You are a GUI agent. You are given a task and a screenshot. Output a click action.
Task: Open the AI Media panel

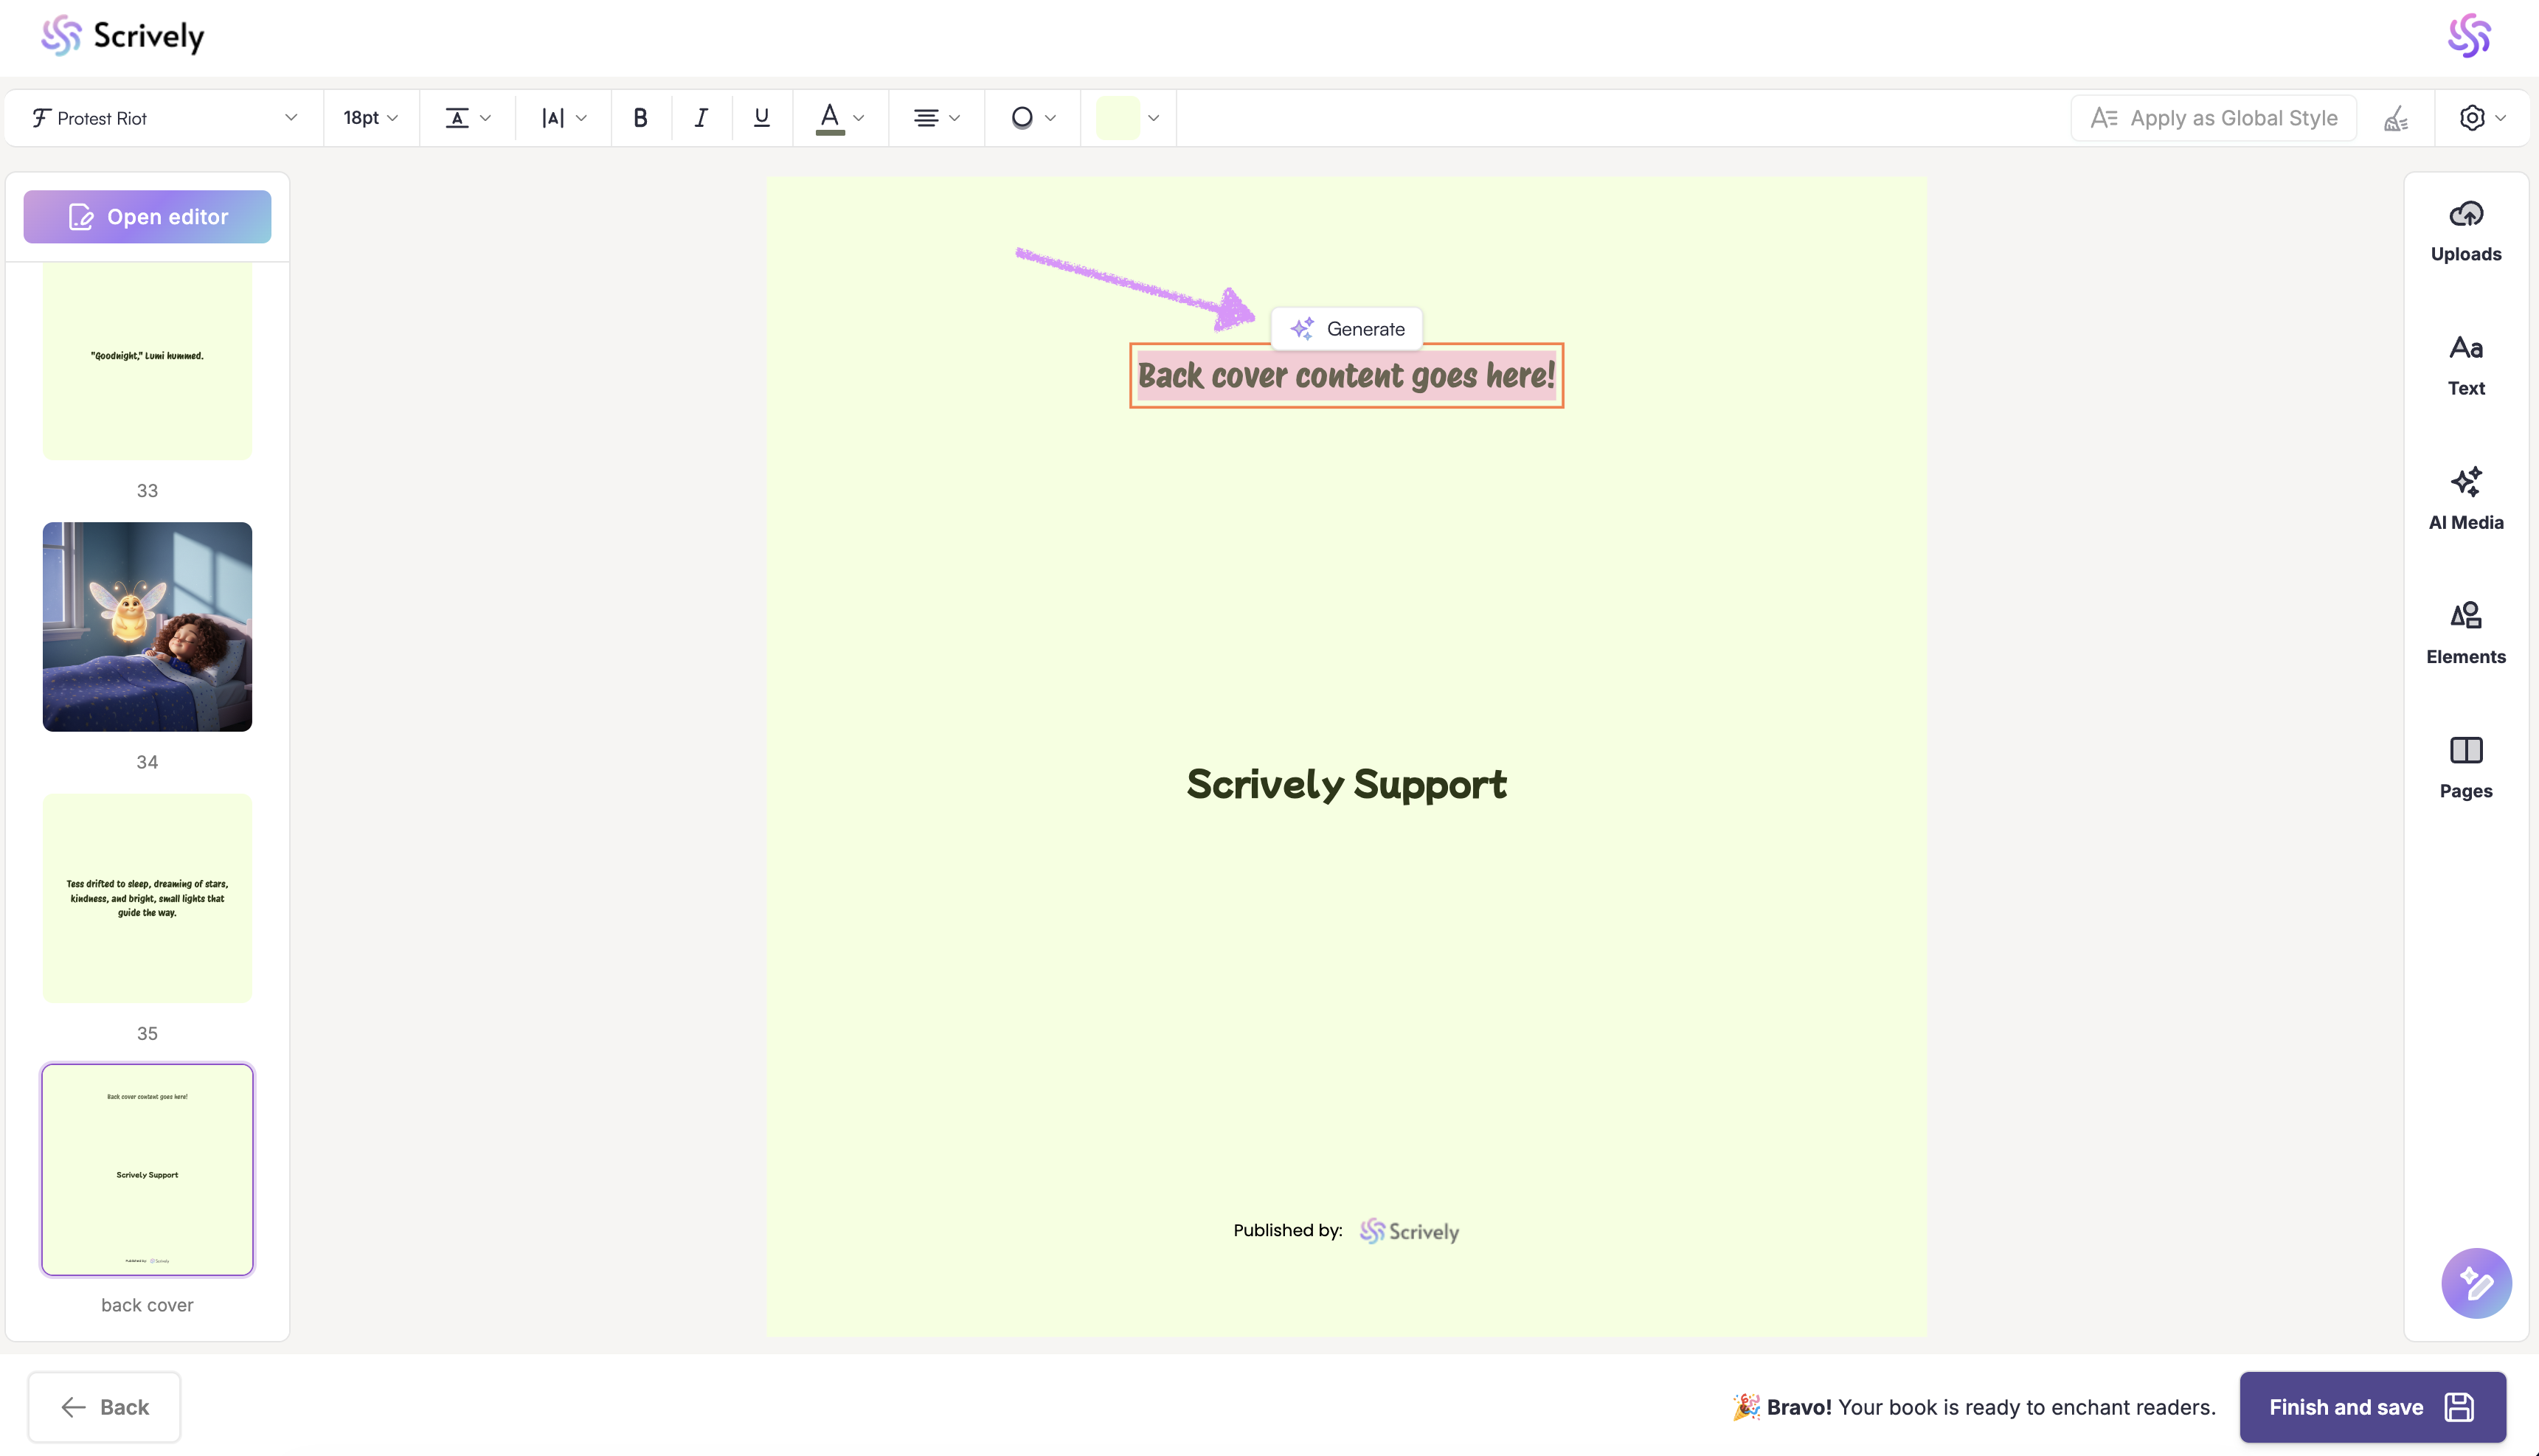[2465, 499]
